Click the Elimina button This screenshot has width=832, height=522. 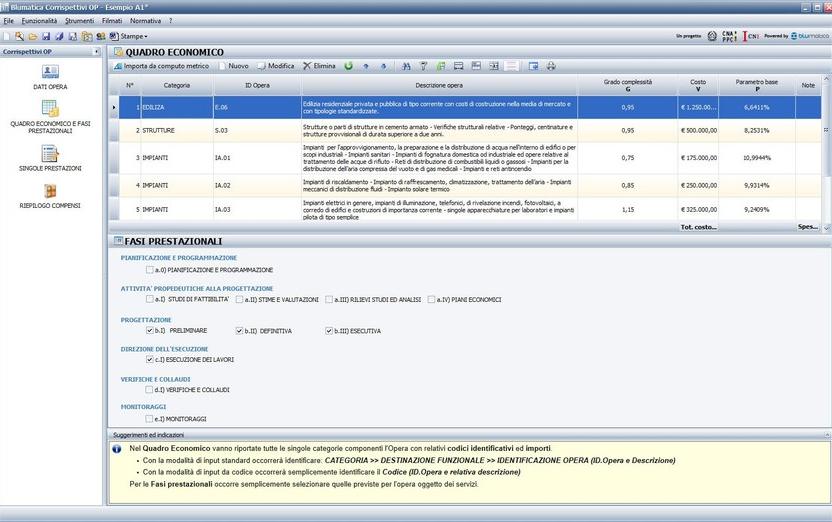pyautogui.click(x=319, y=66)
